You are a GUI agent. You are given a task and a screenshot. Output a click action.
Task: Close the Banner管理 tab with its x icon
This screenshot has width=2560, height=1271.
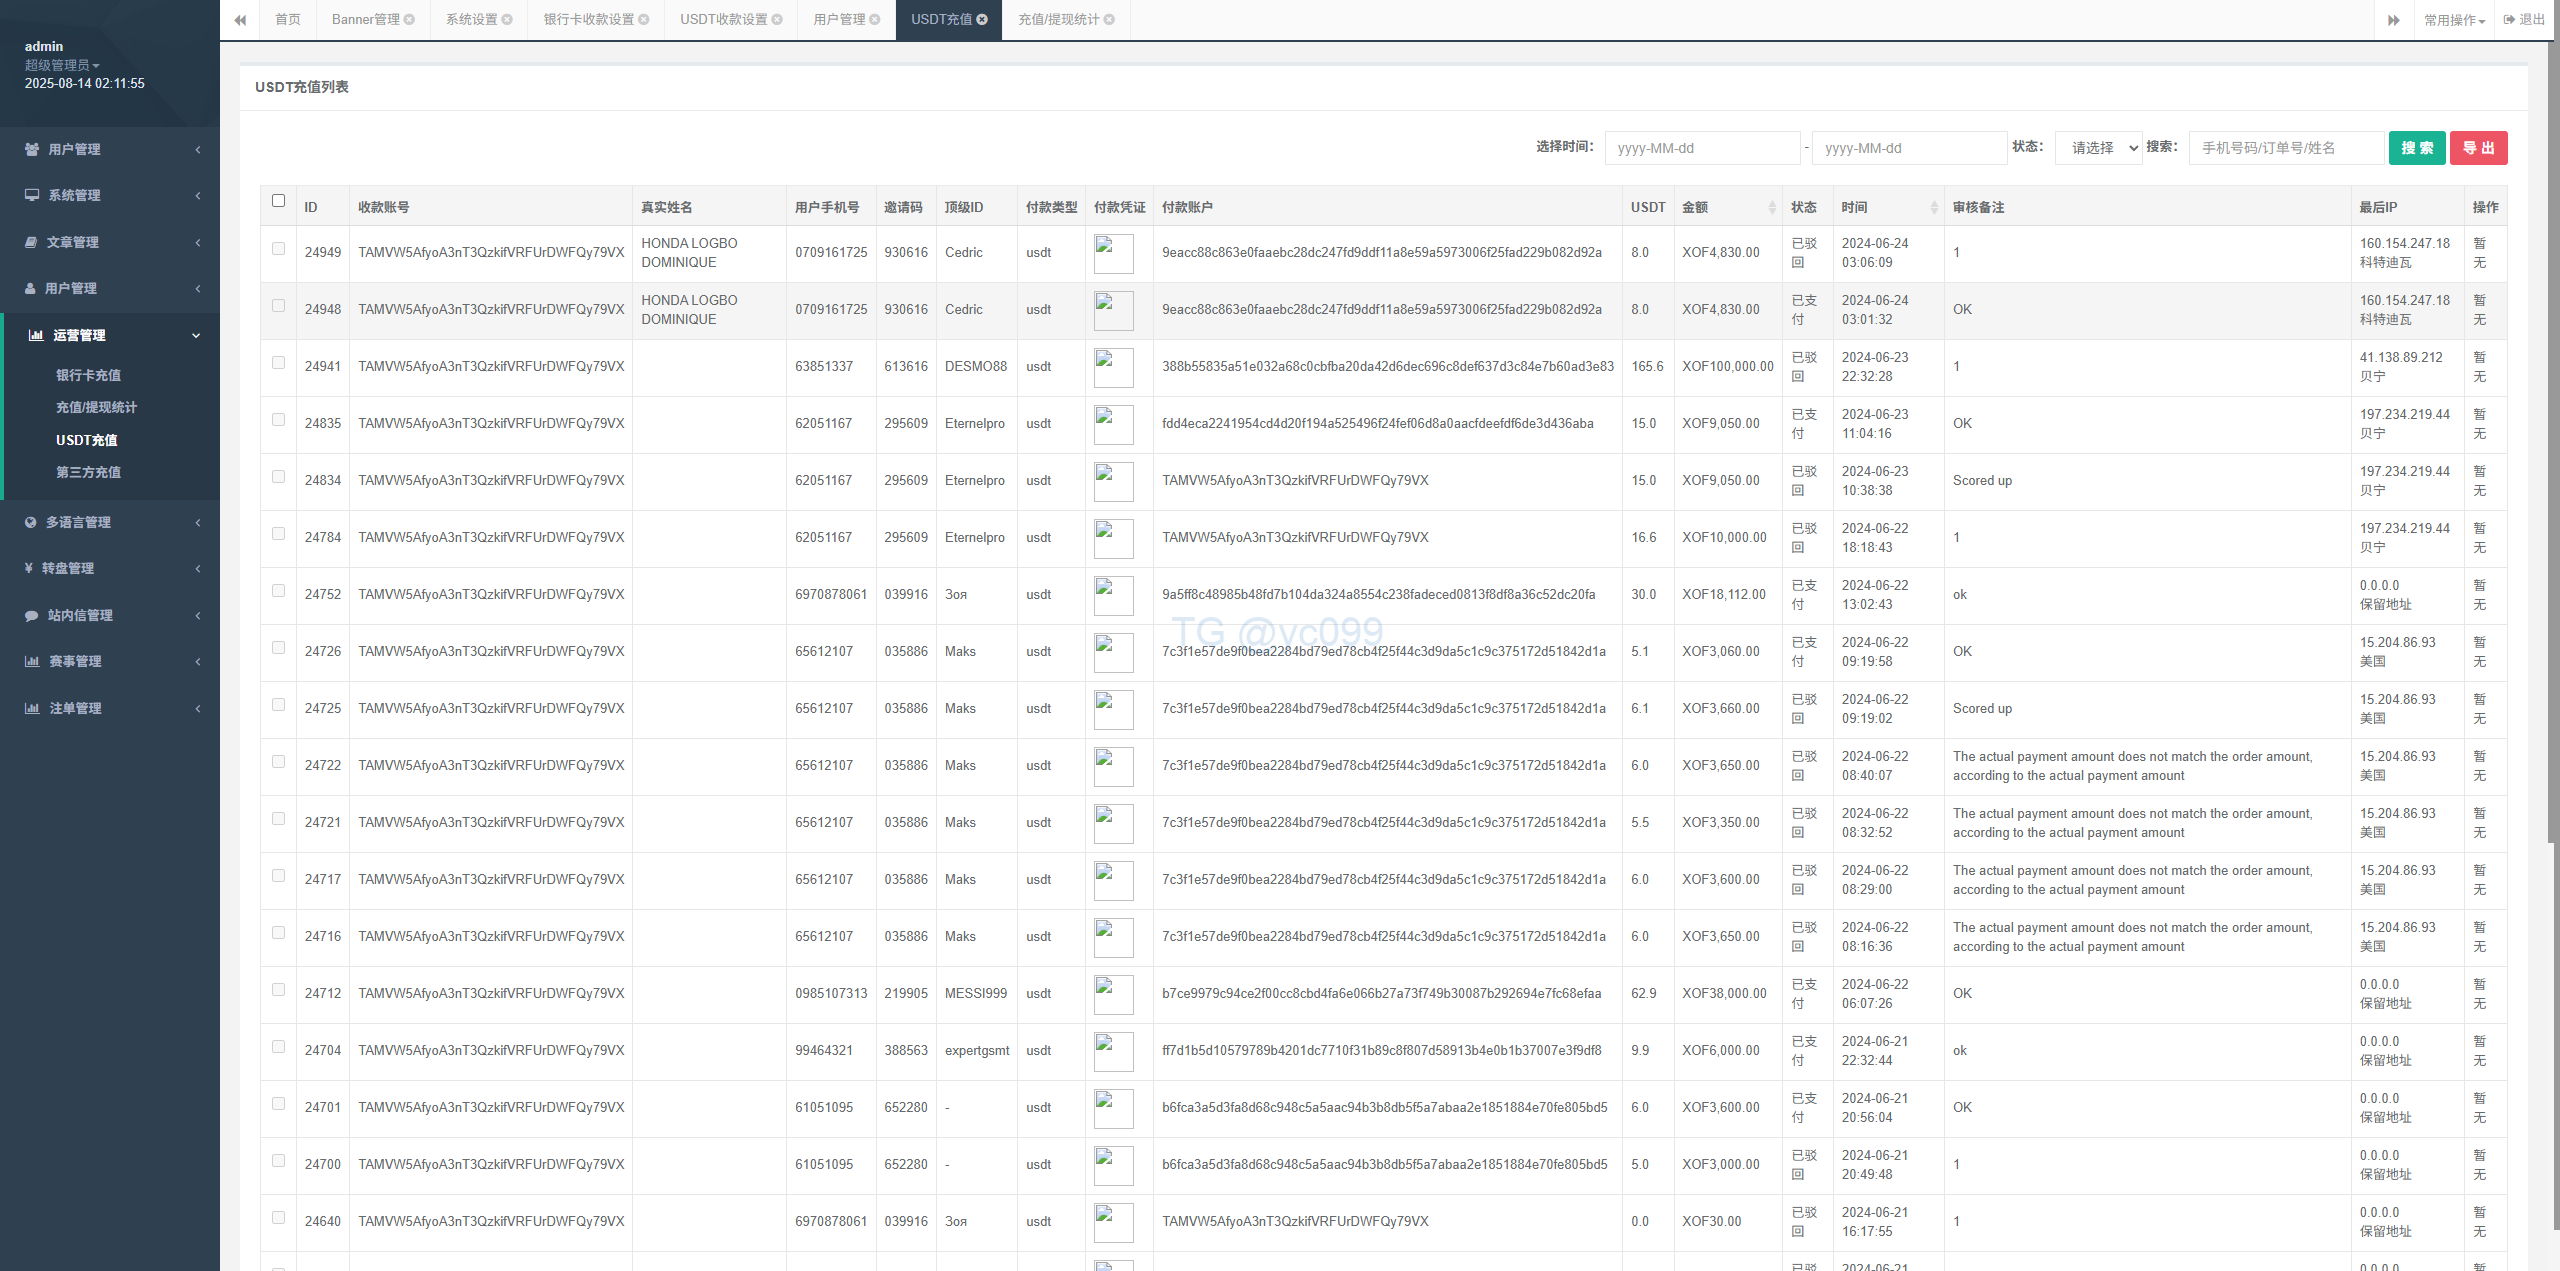click(x=409, y=19)
